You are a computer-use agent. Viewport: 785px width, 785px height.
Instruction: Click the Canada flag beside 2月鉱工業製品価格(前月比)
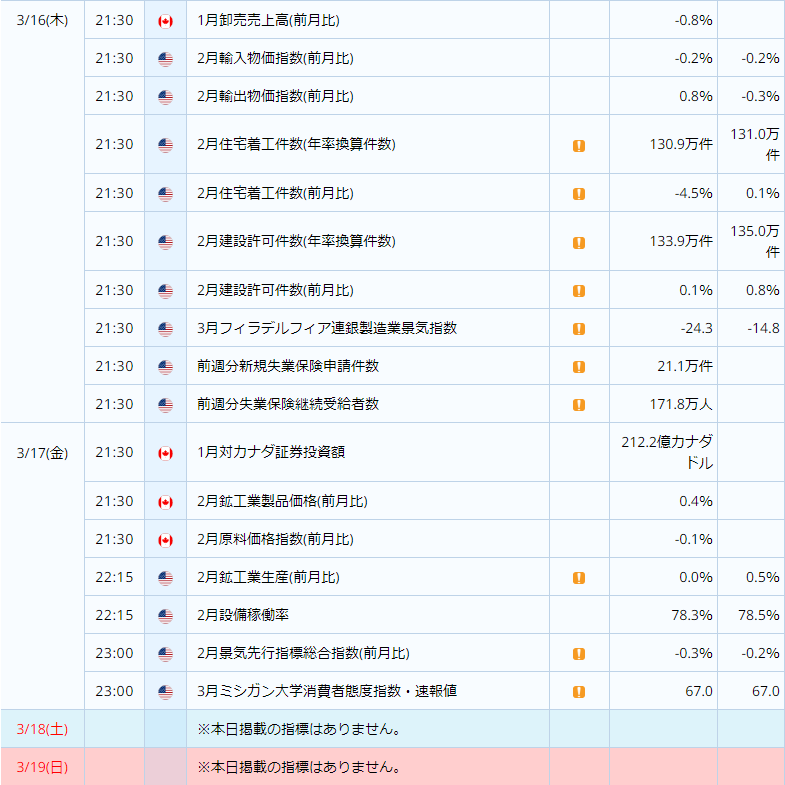pos(165,502)
